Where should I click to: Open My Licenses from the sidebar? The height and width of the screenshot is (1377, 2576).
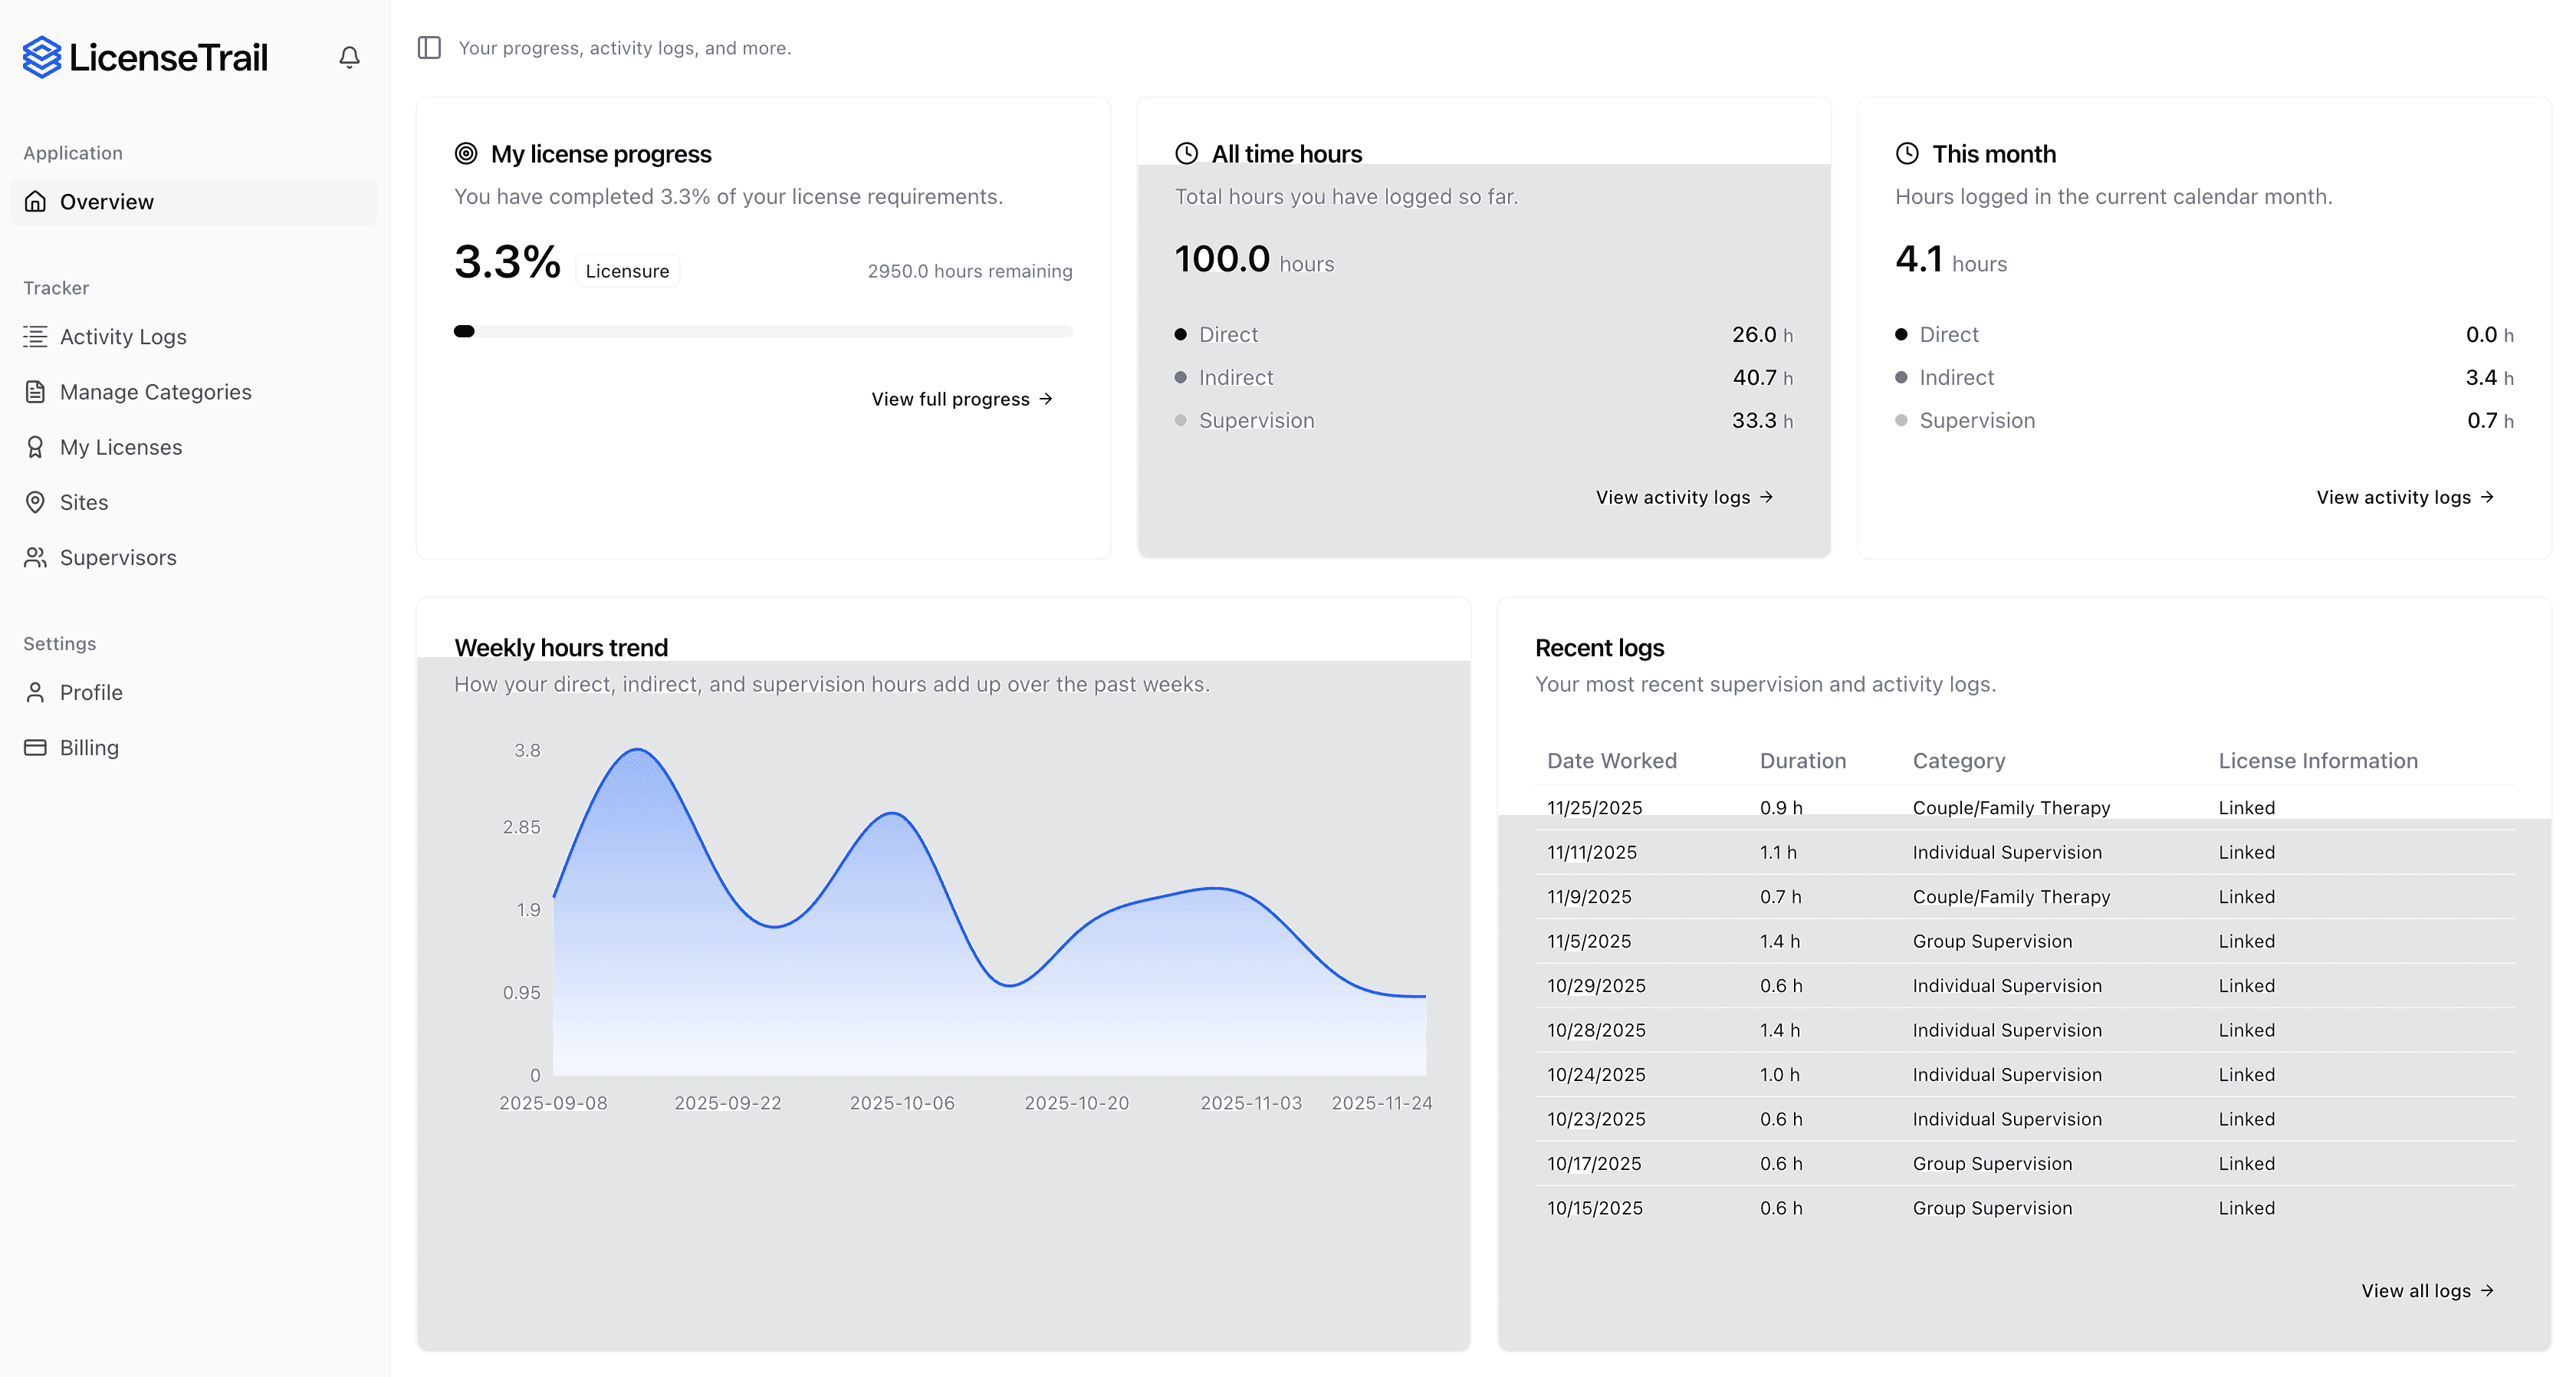[120, 447]
